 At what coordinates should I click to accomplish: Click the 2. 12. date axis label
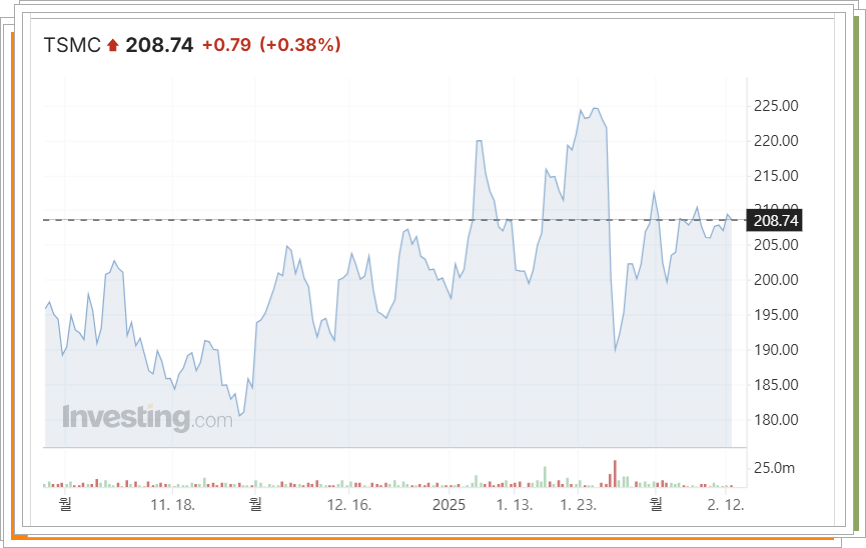tap(726, 505)
